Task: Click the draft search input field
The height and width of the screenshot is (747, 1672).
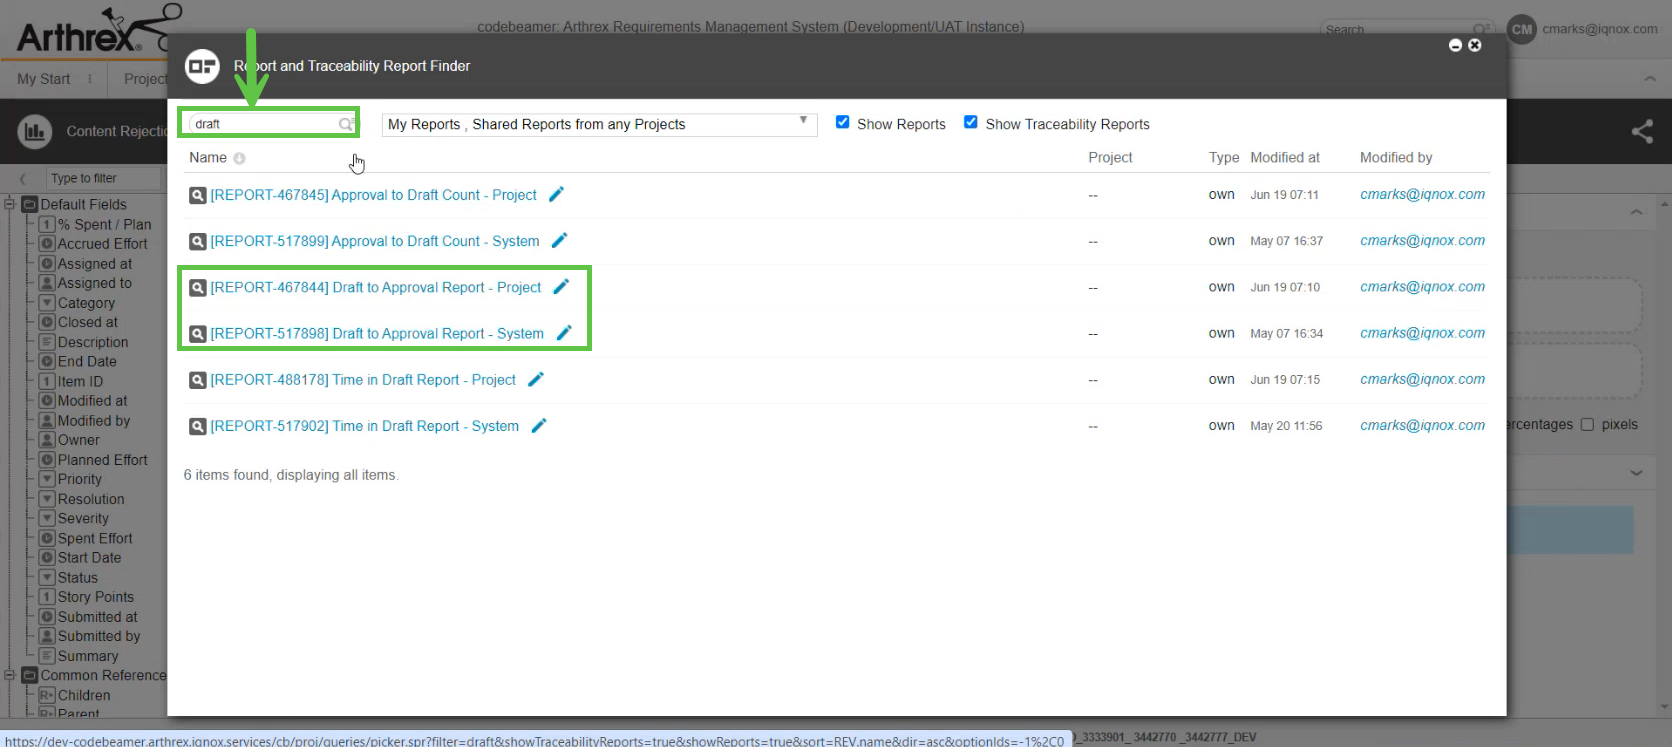Action: (x=264, y=124)
